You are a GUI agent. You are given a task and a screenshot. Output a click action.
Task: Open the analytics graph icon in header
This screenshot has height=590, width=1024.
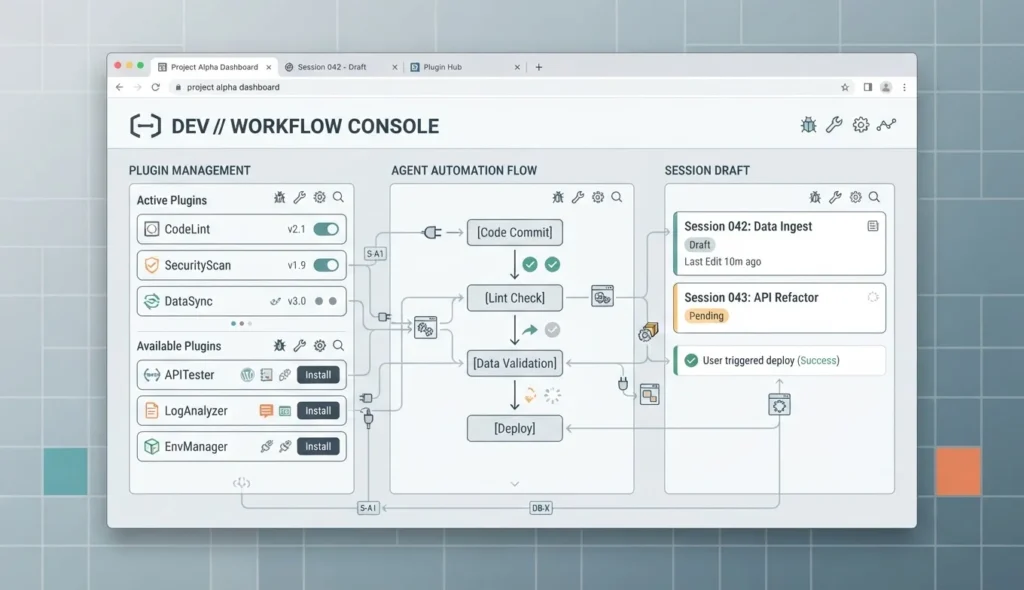coord(886,125)
